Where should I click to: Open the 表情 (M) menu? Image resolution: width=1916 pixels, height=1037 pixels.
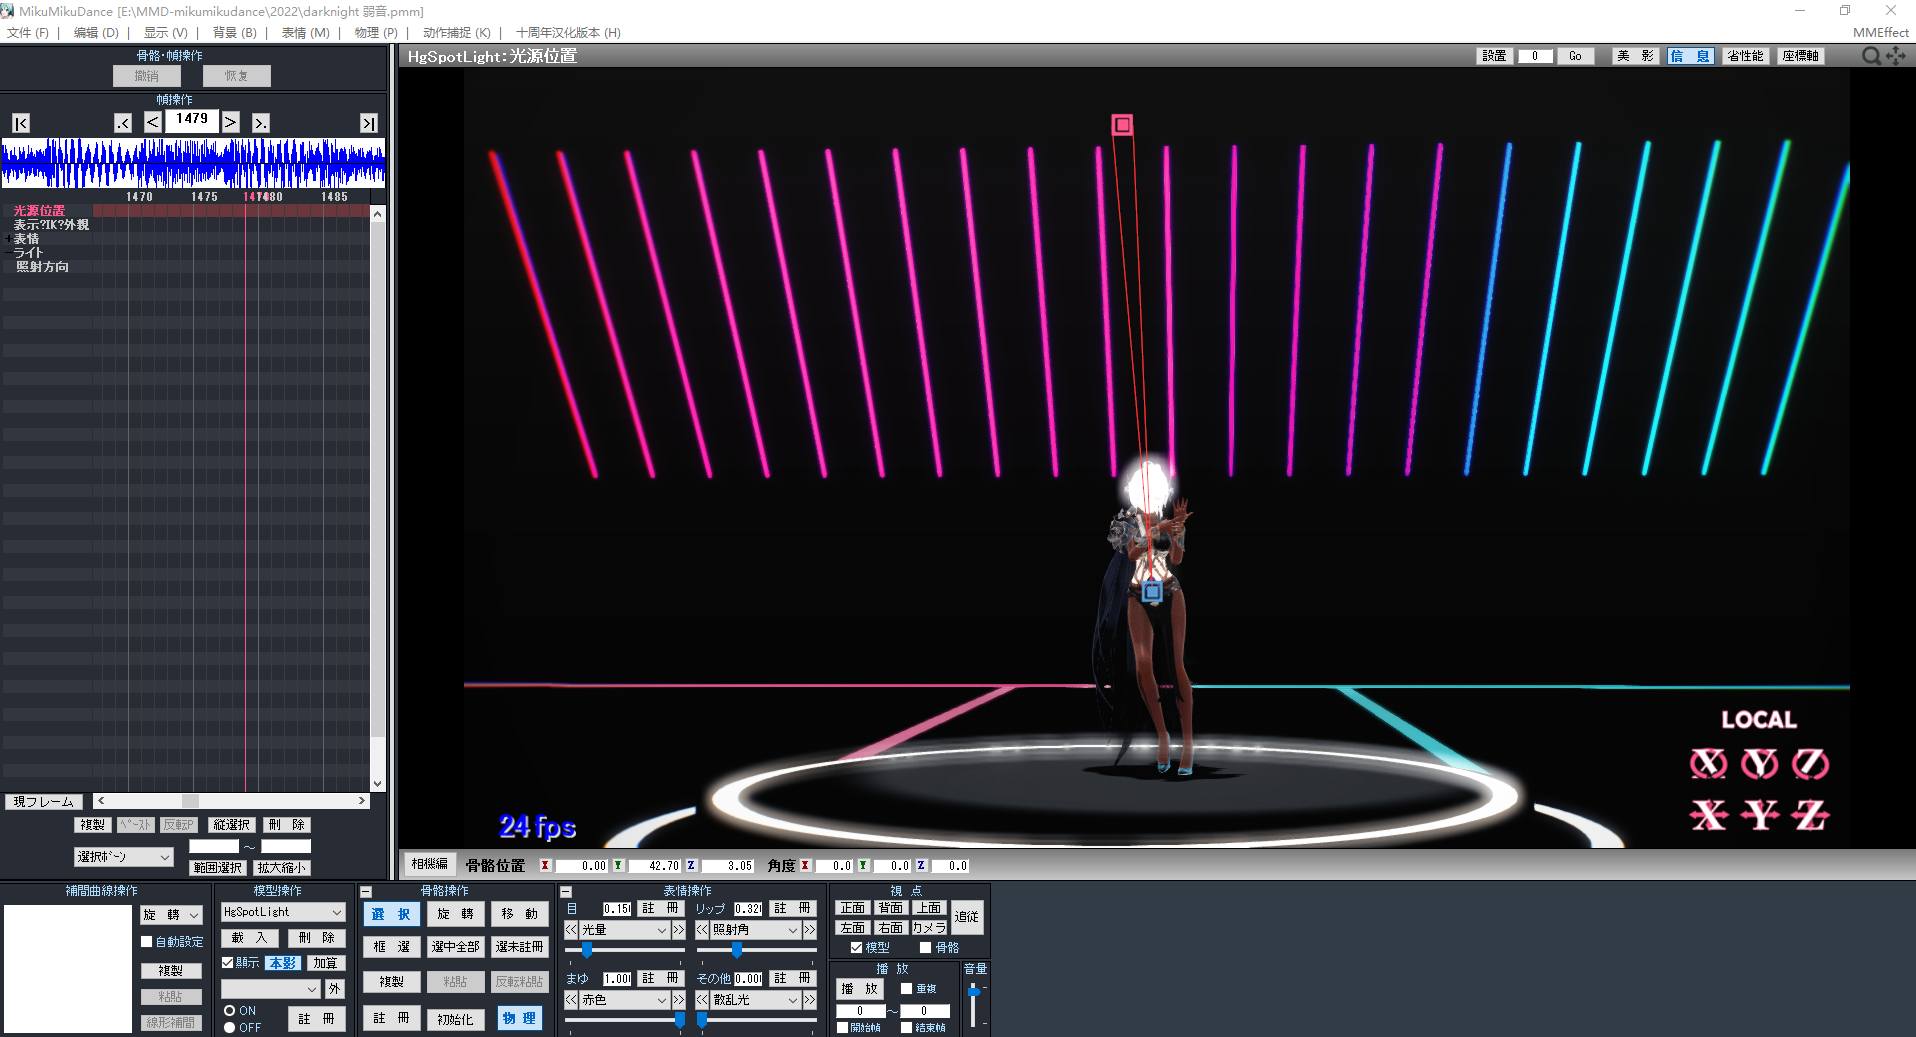pos(303,32)
